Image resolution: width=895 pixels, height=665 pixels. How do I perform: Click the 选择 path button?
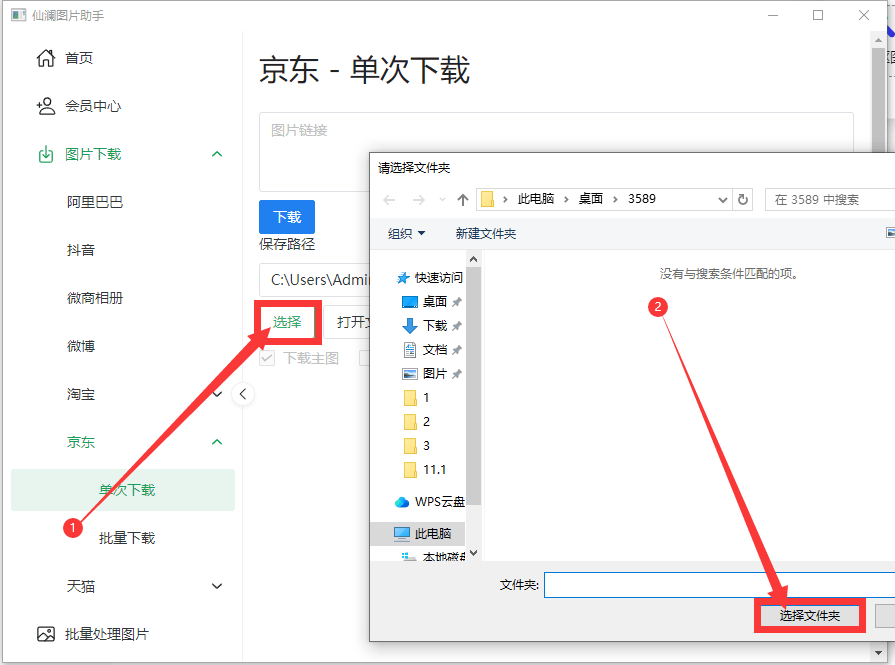[x=287, y=323]
